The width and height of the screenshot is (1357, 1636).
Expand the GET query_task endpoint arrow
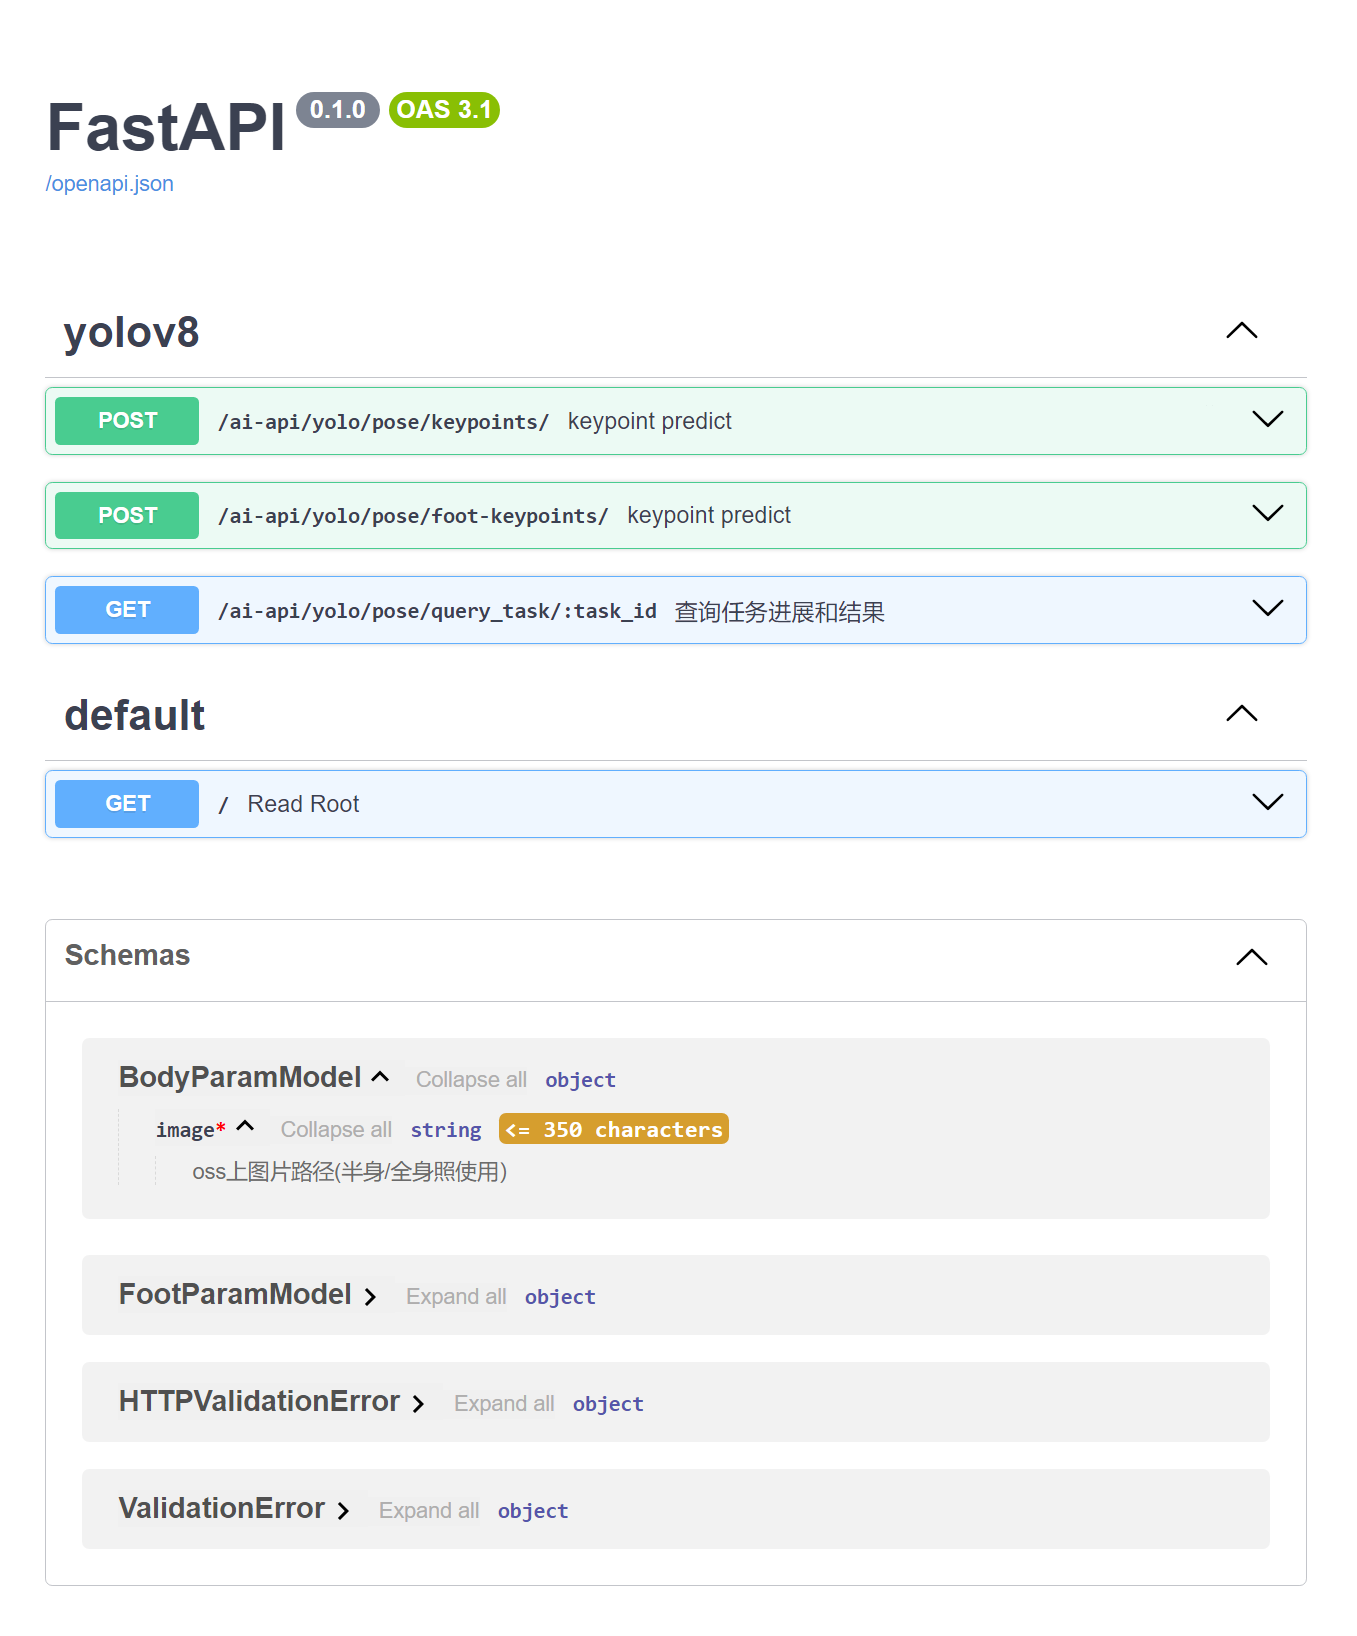point(1268,608)
